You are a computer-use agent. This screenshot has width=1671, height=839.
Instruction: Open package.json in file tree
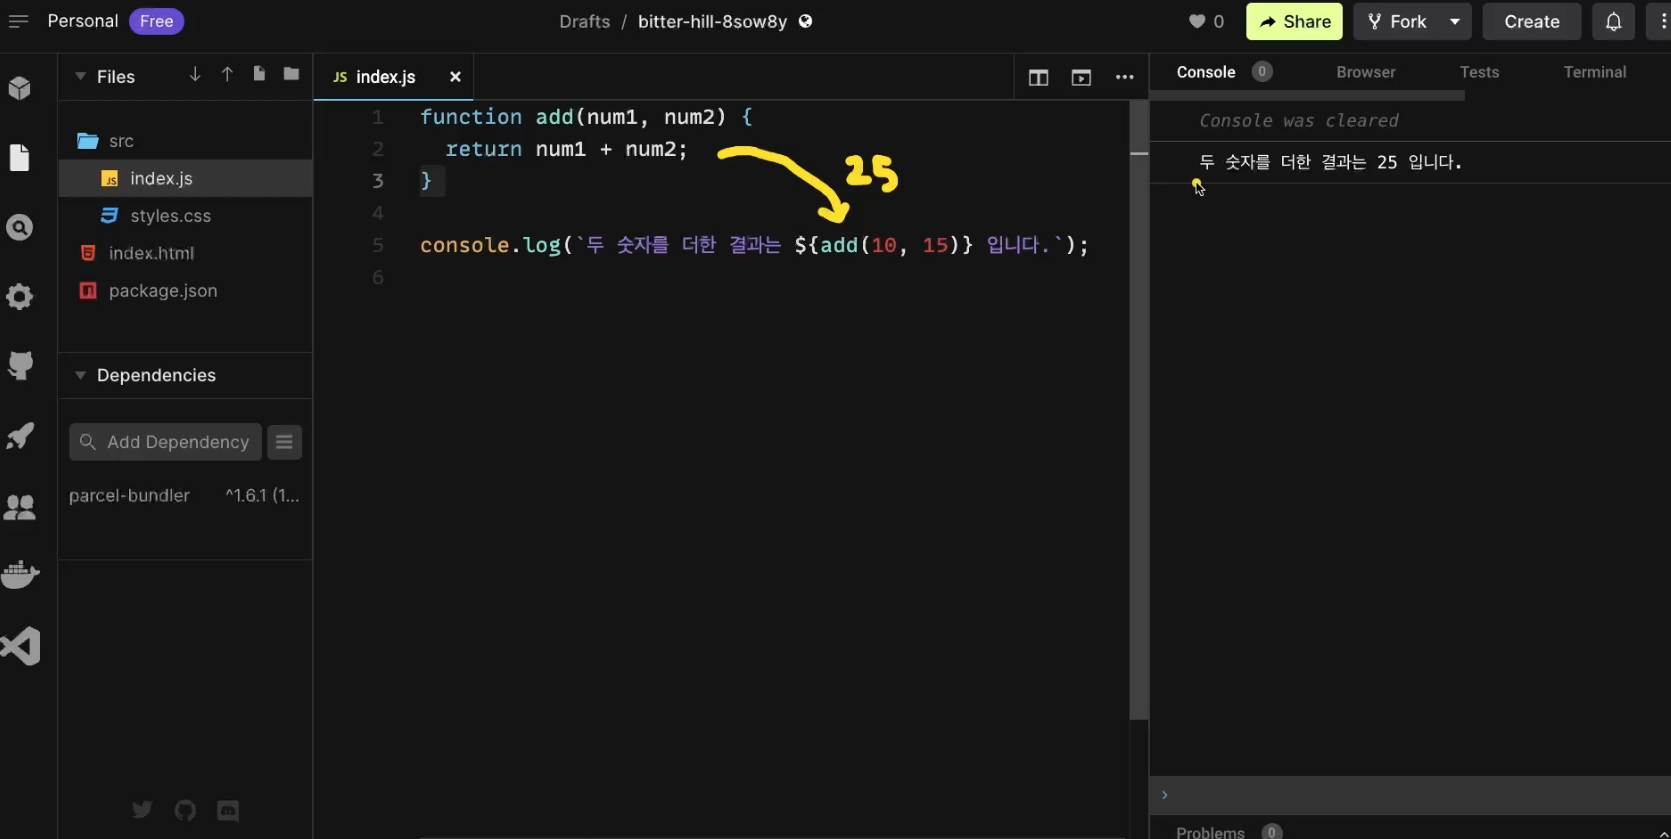(185, 291)
